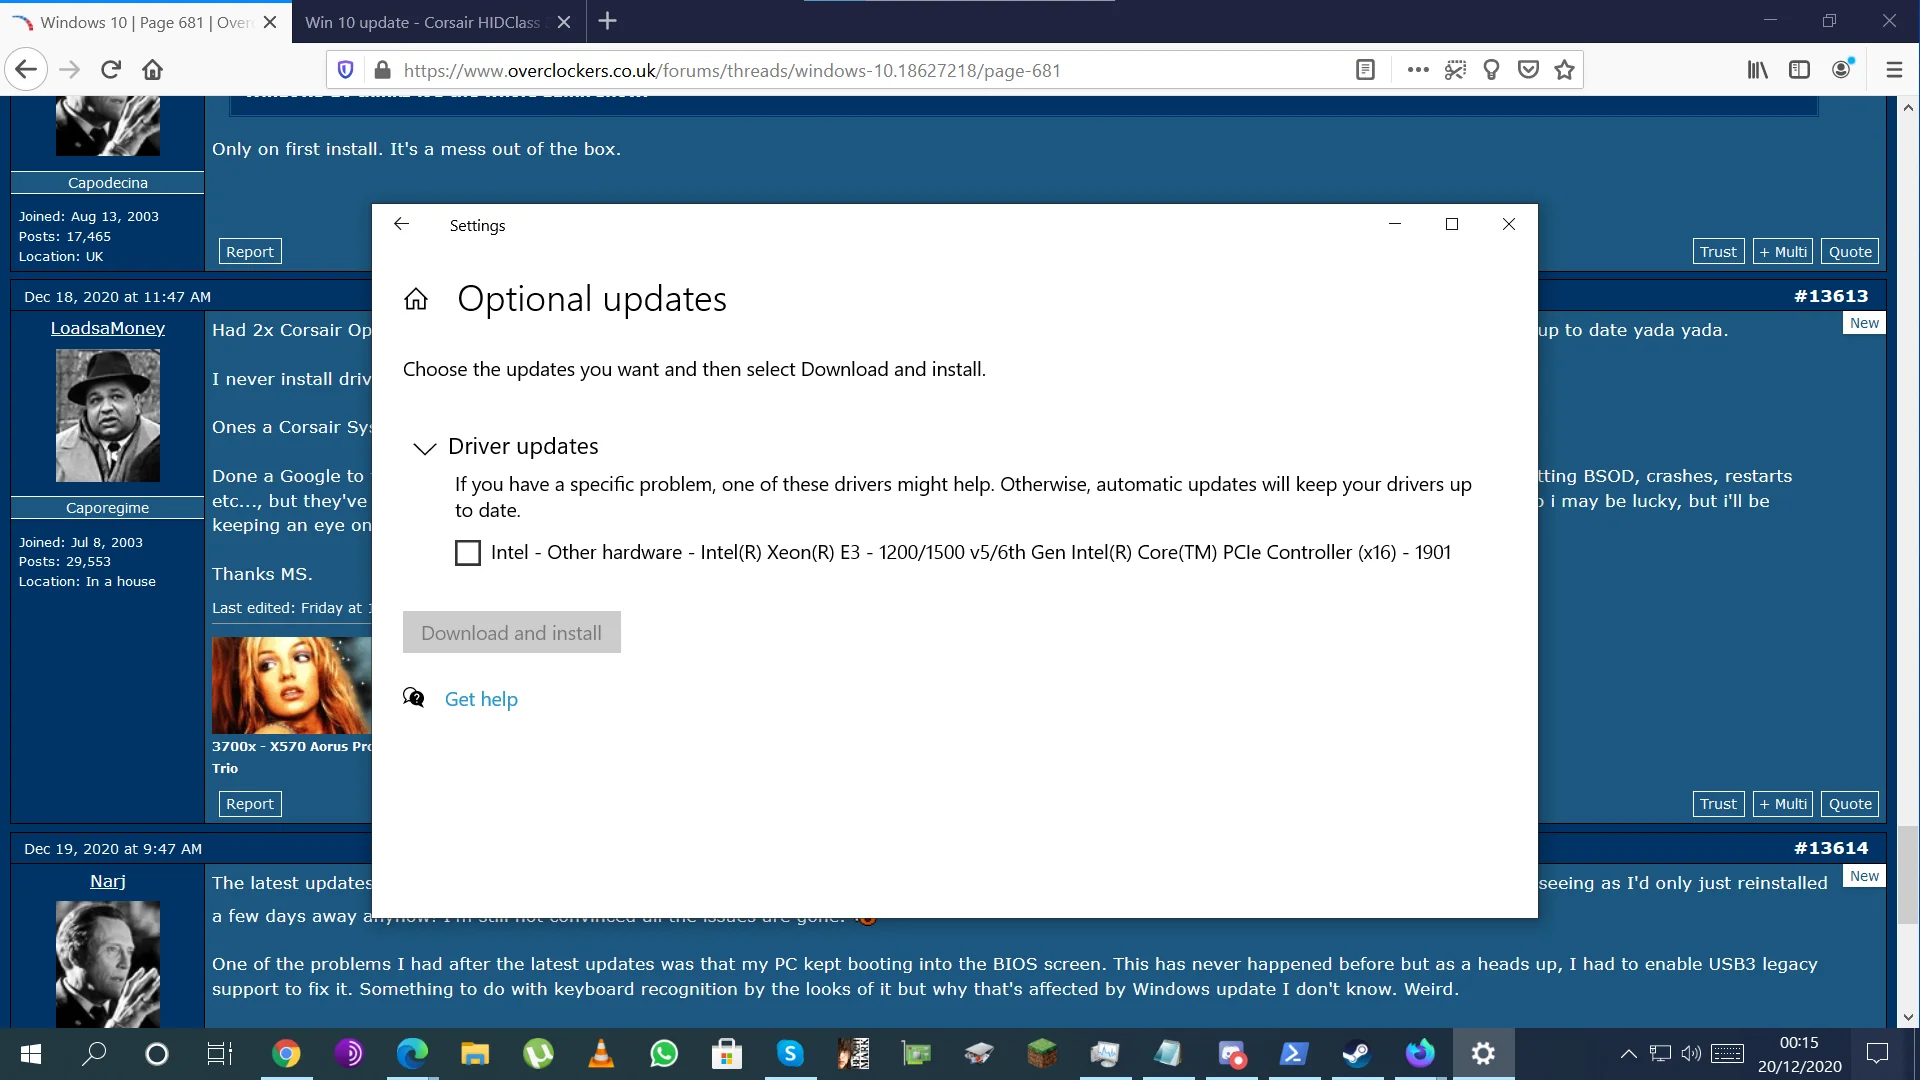The height and width of the screenshot is (1080, 1920).
Task: Click the Get help link
Action: click(x=481, y=699)
